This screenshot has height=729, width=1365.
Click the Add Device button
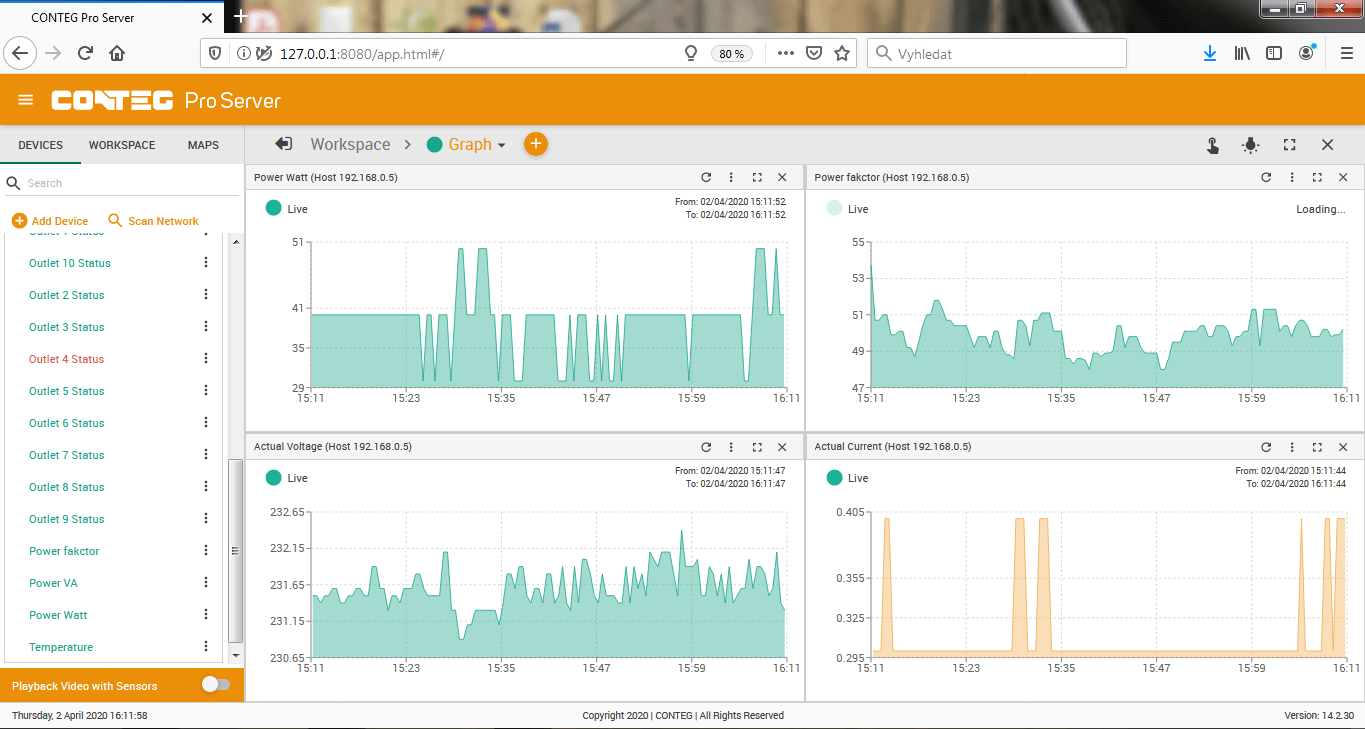pos(50,221)
